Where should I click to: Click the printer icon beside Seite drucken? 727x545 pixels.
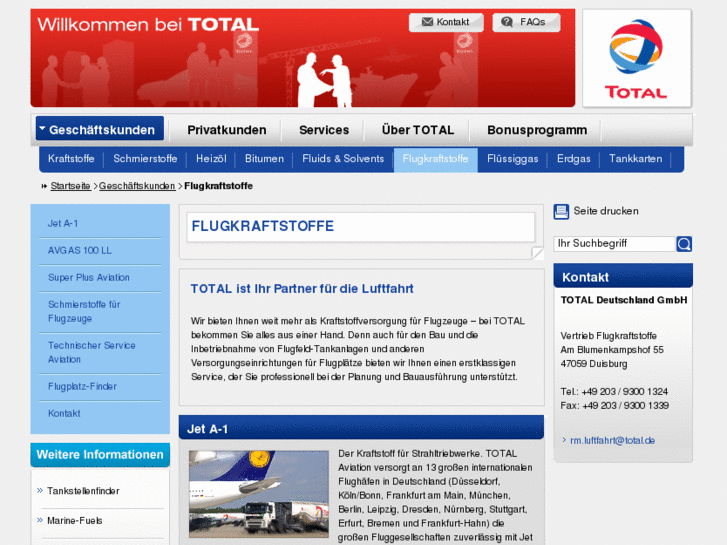[x=561, y=212]
